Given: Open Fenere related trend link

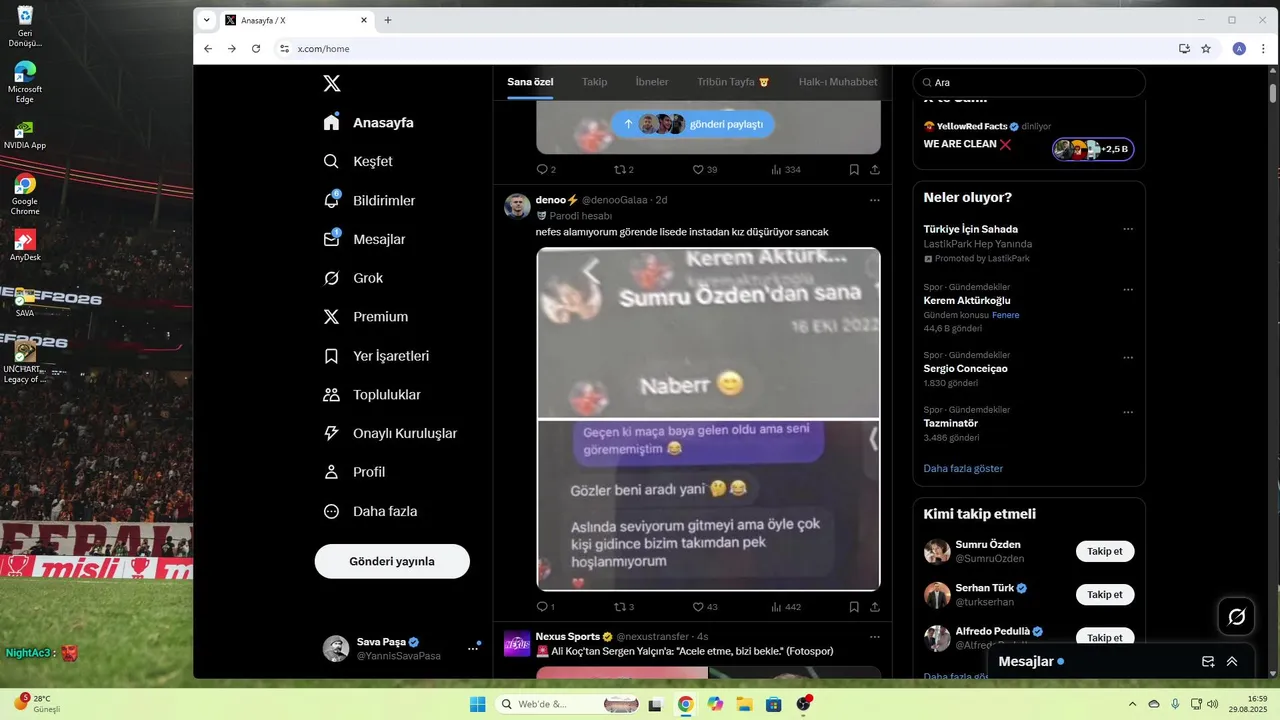Looking at the screenshot, I should pyautogui.click(x=1005, y=315).
